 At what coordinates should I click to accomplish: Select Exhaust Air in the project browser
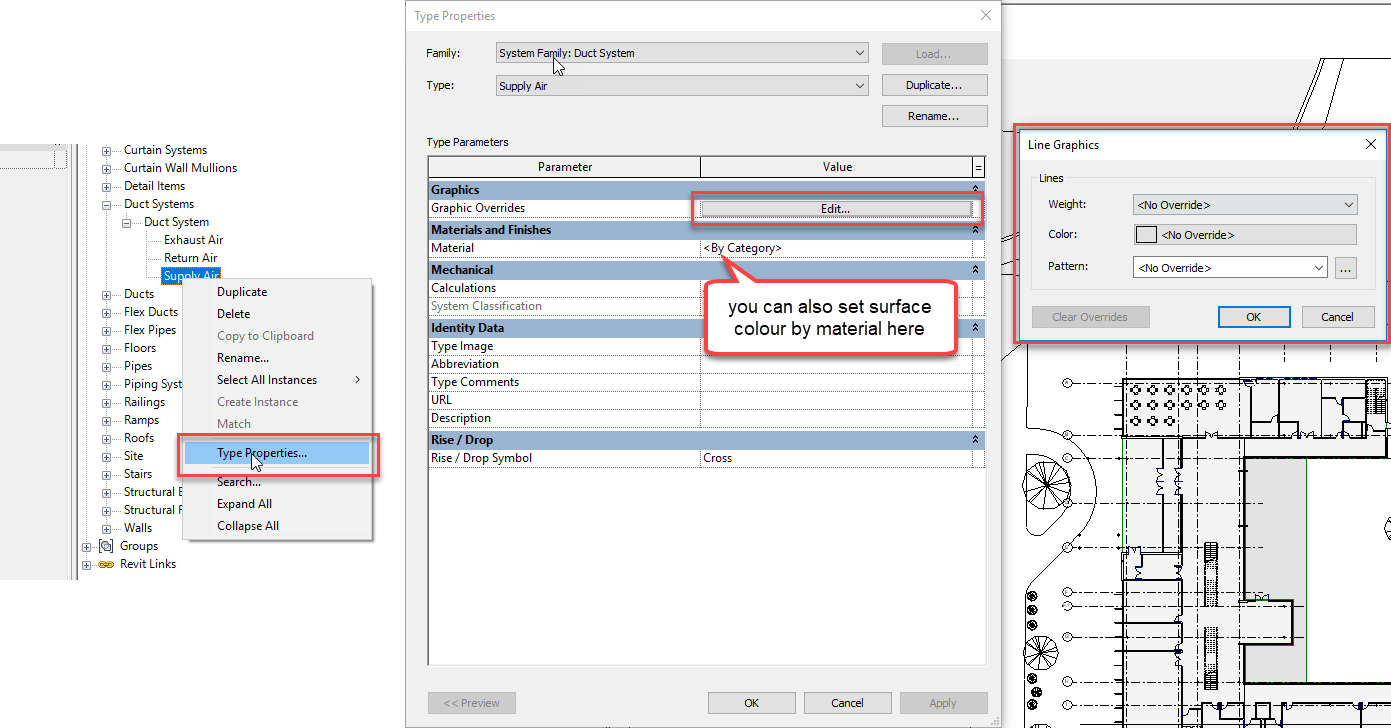pyautogui.click(x=192, y=239)
